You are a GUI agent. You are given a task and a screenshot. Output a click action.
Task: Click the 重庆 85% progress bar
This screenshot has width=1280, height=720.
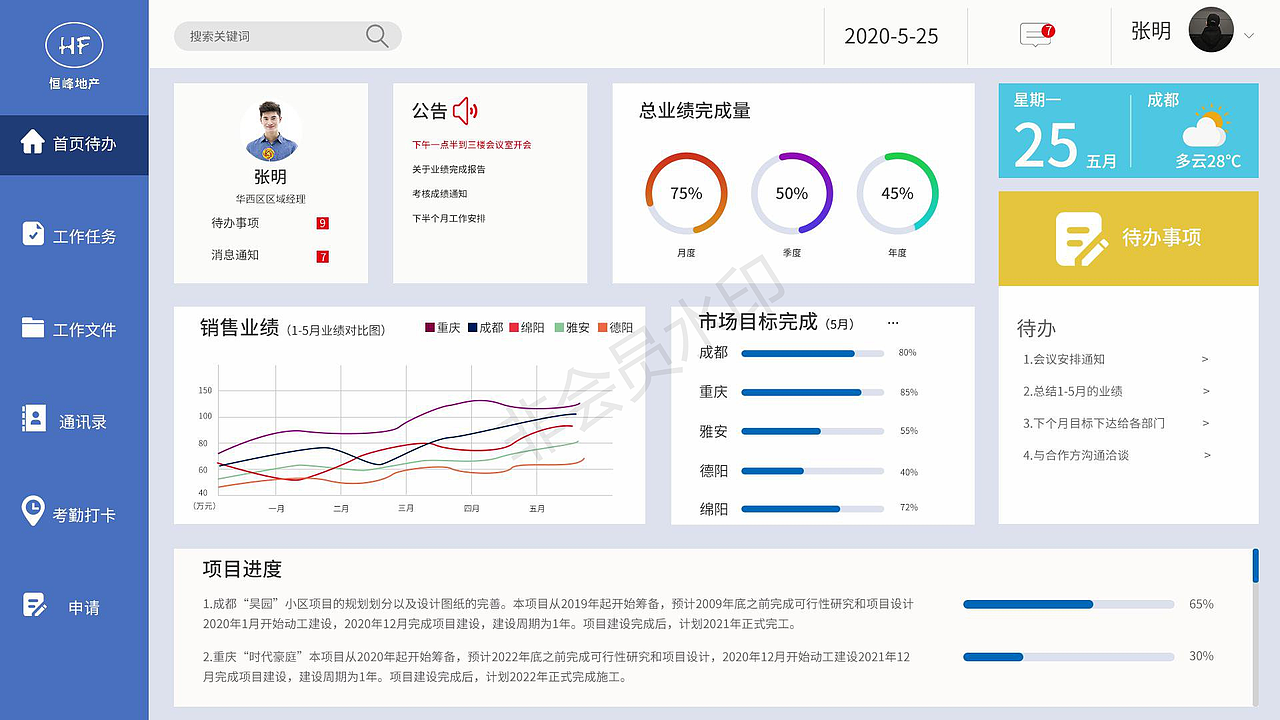point(812,392)
